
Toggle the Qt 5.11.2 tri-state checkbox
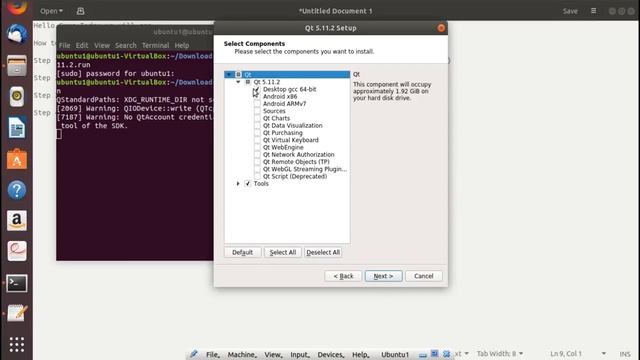point(247,82)
